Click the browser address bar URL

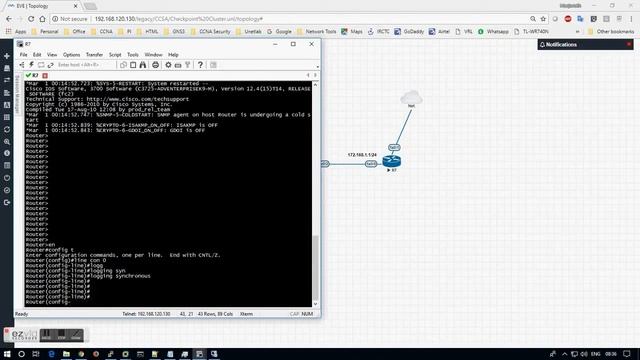coord(179,19)
